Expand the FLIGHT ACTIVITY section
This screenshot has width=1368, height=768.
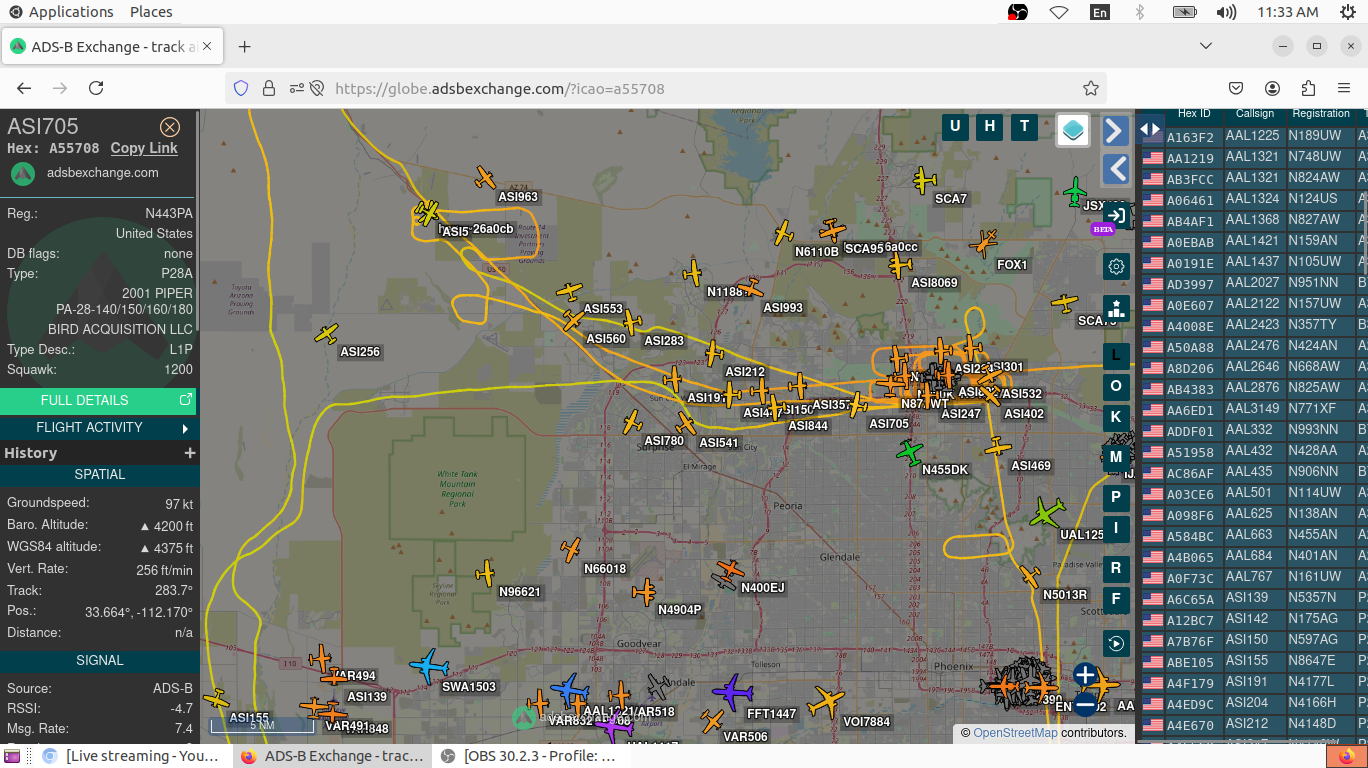click(98, 427)
